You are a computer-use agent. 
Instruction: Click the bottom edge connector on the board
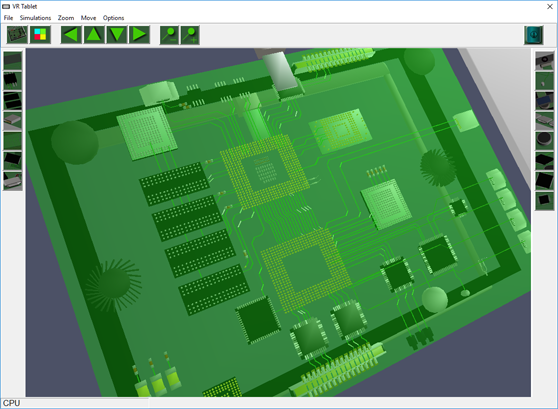(338, 368)
